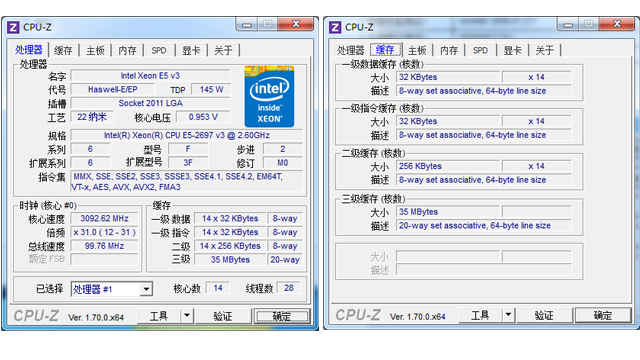Open the 关于 tab in left CPU-Z window
This screenshot has height=360, width=640.
pyautogui.click(x=223, y=50)
